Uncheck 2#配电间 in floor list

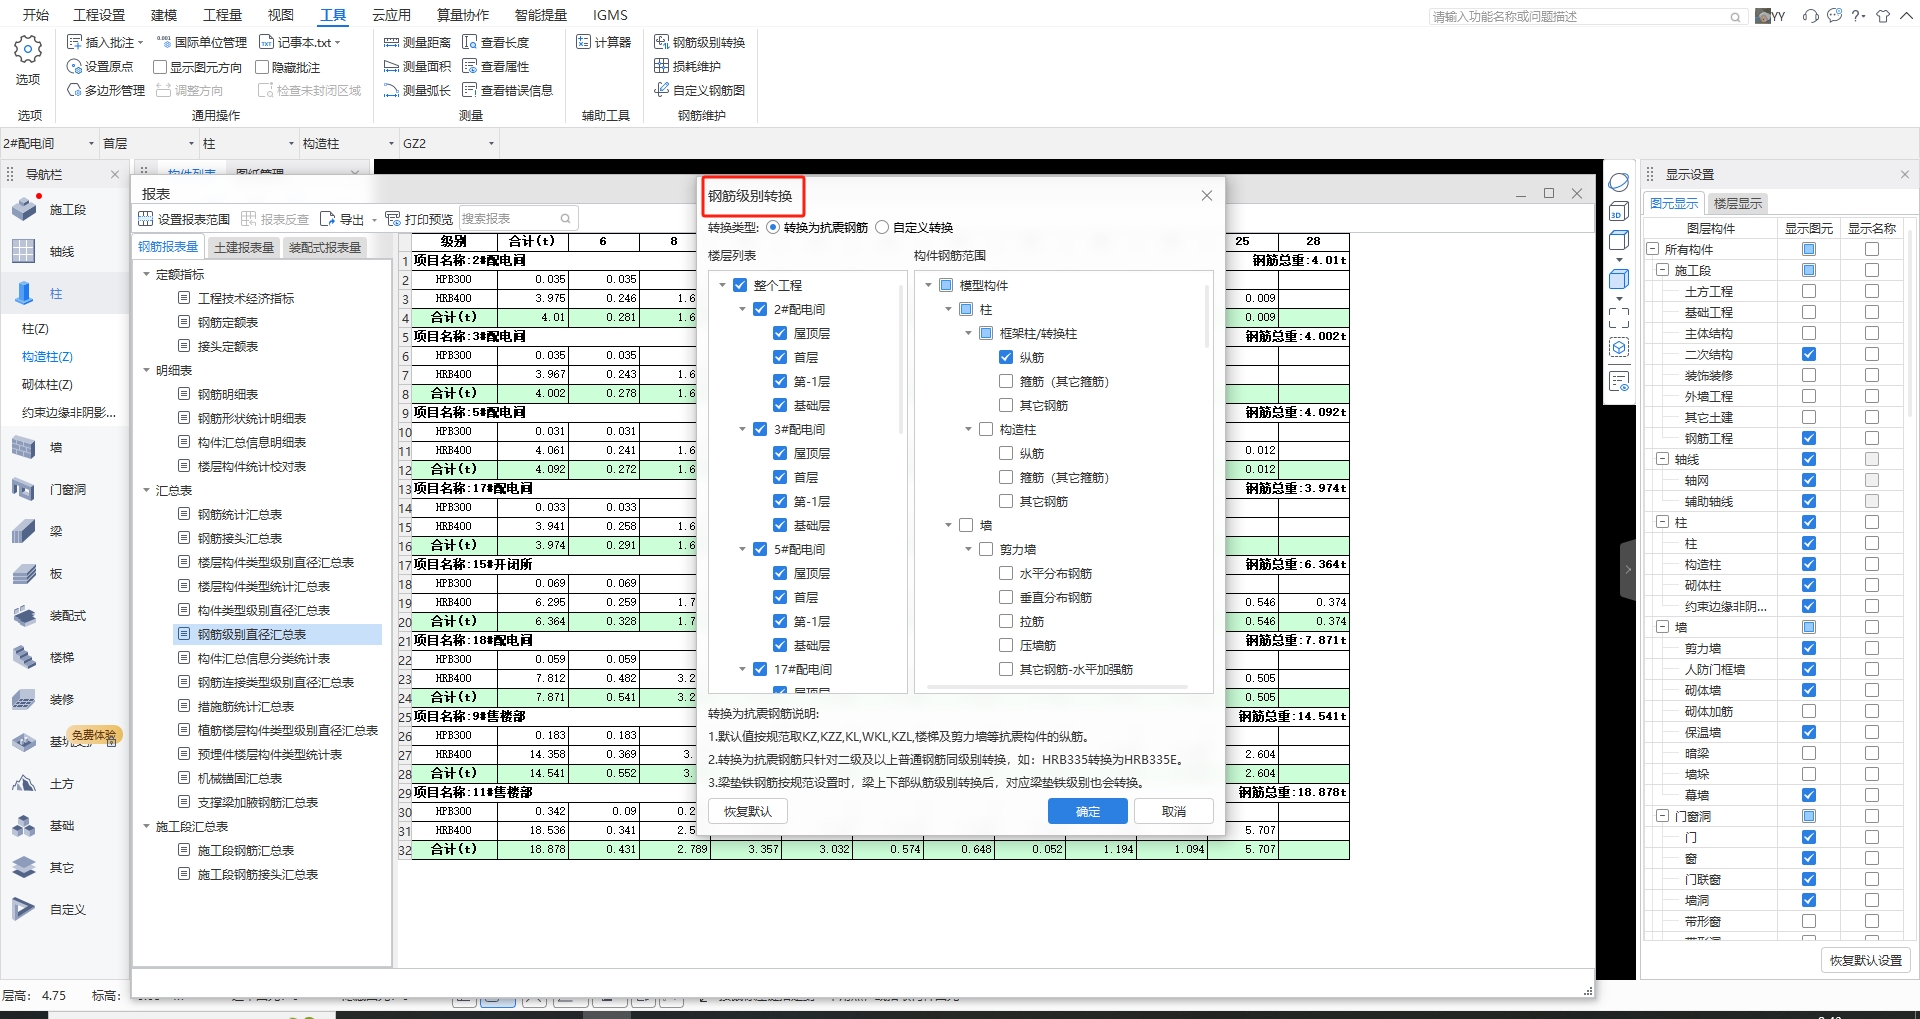[760, 309]
